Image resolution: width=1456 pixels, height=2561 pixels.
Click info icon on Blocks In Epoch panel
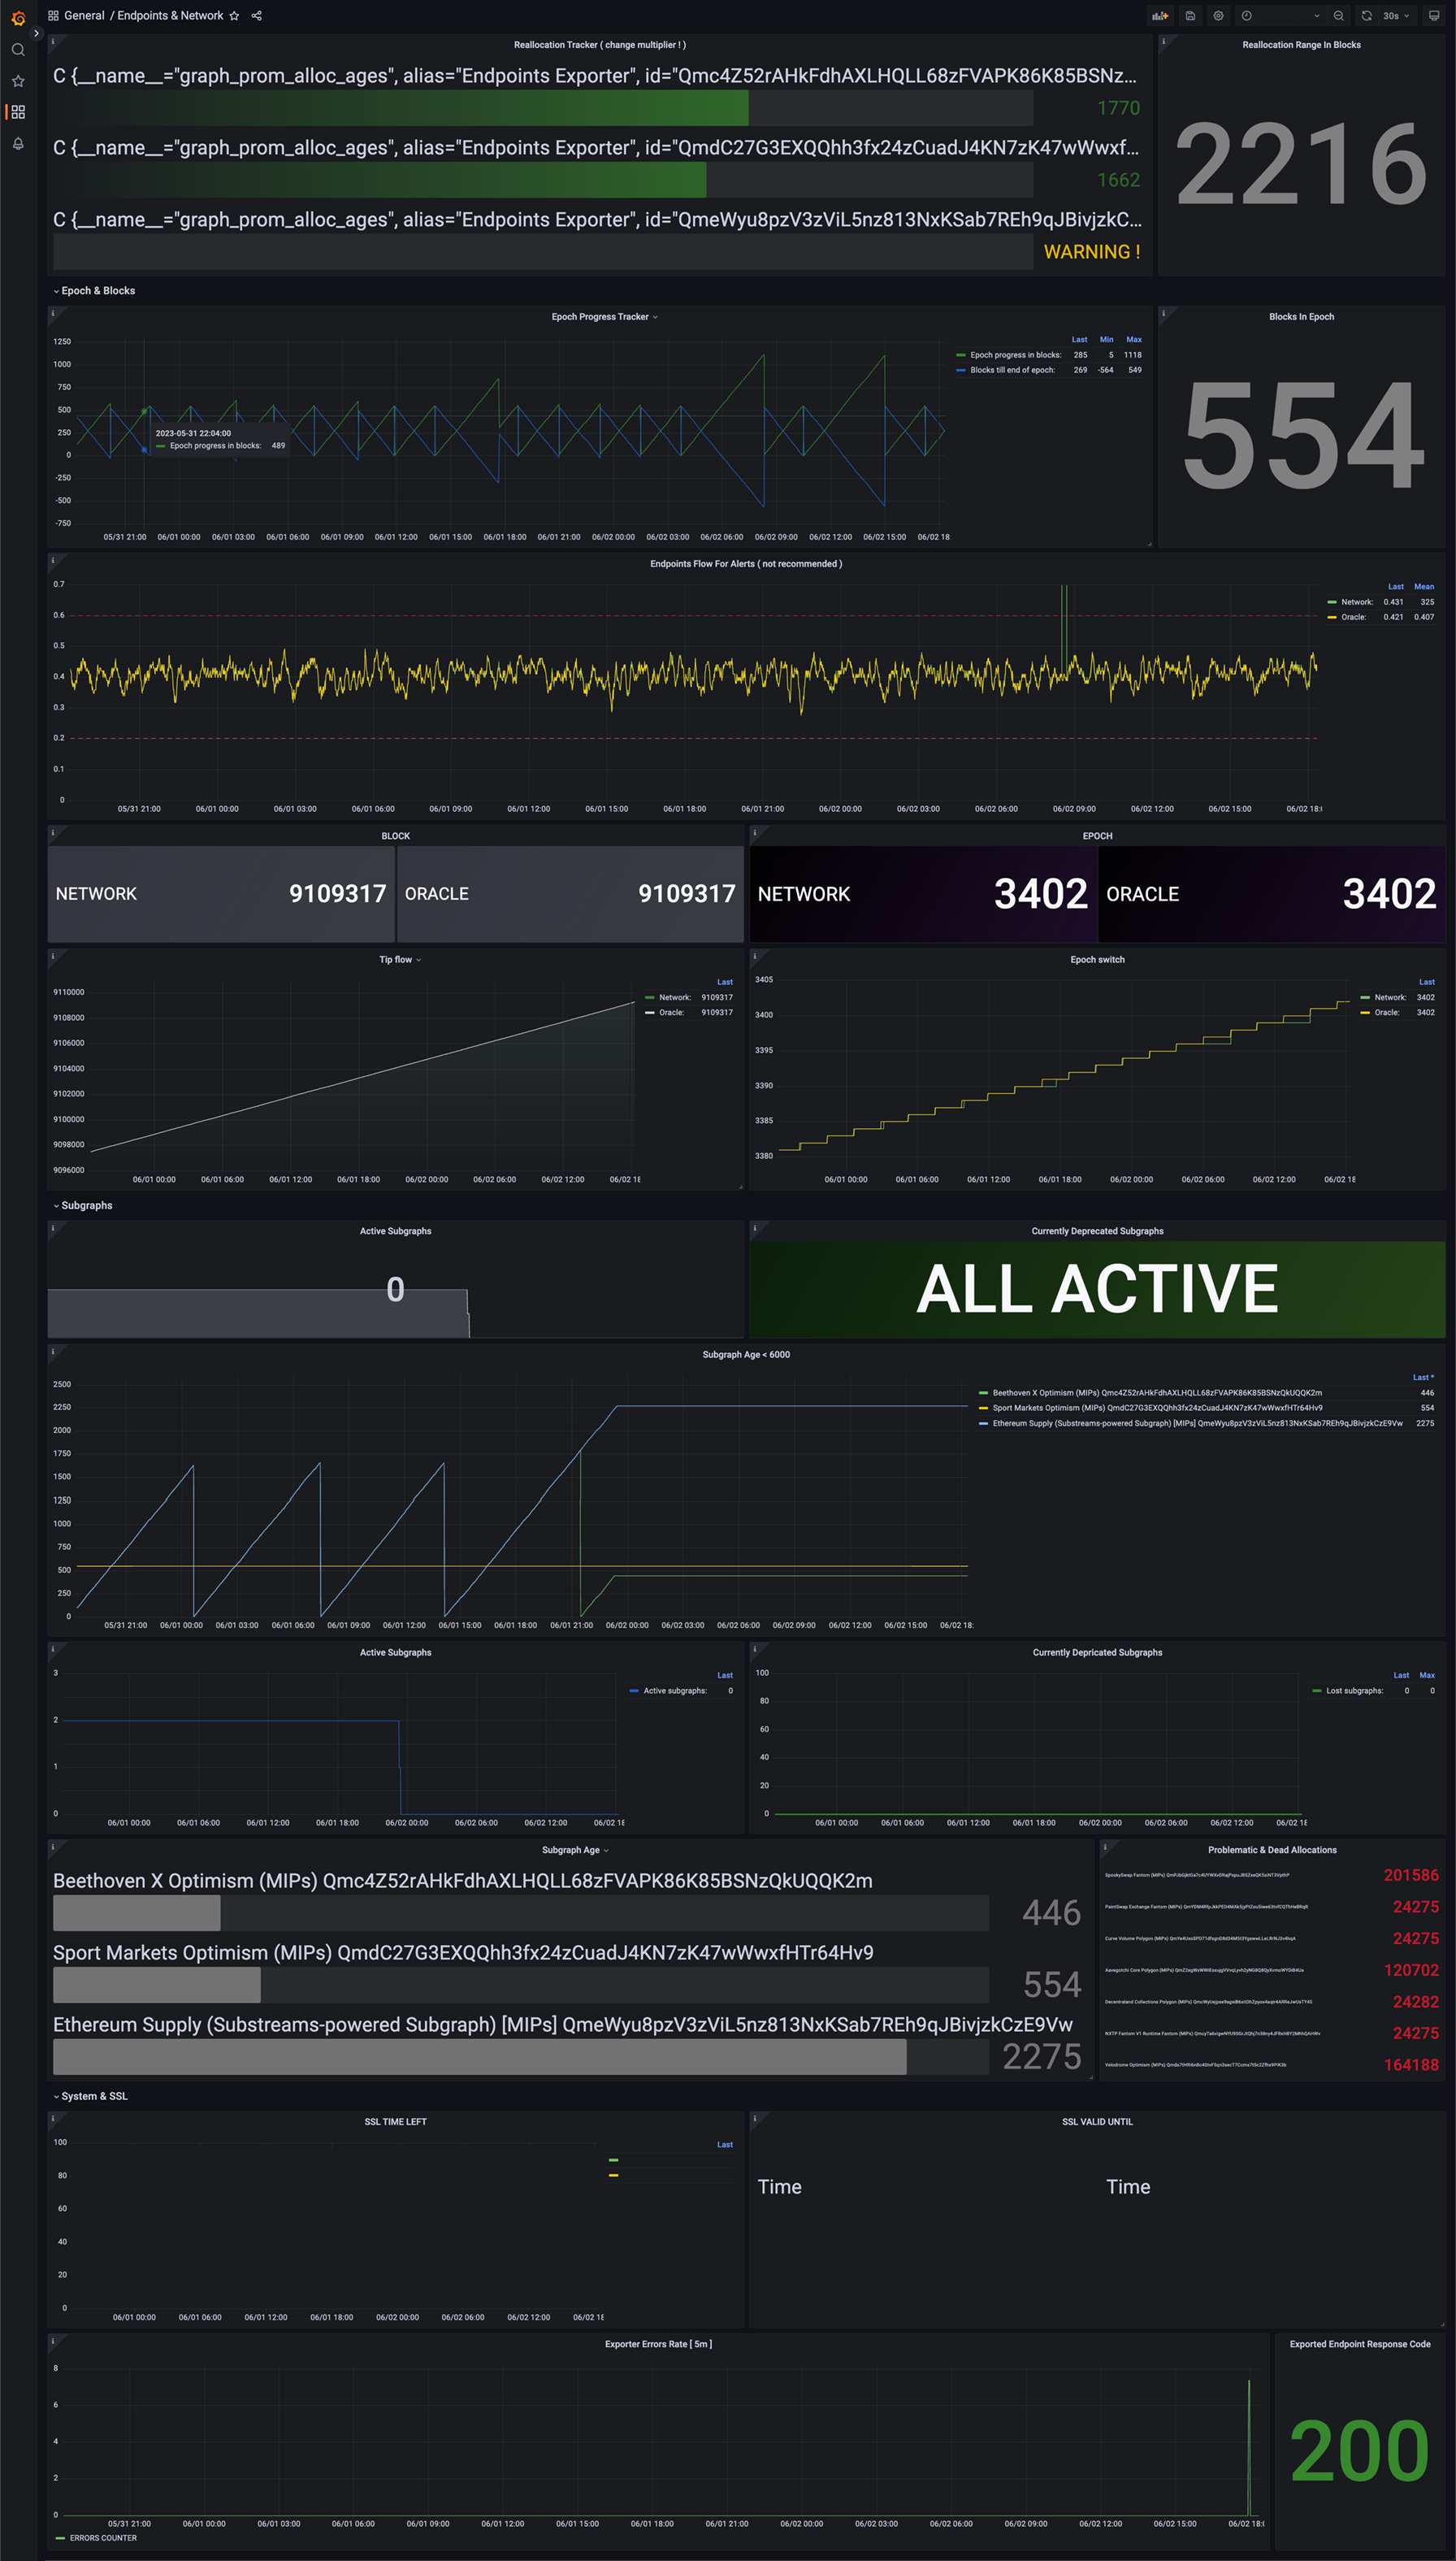1163,313
